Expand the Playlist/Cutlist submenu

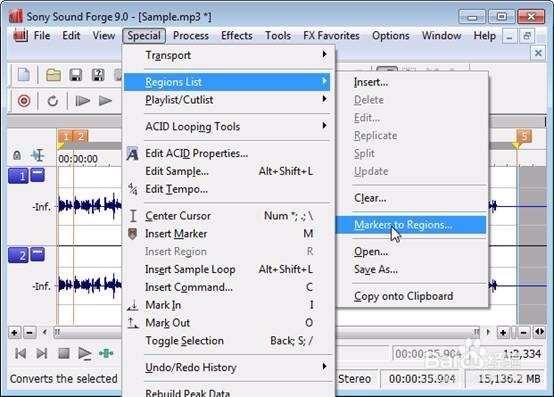tap(227, 100)
